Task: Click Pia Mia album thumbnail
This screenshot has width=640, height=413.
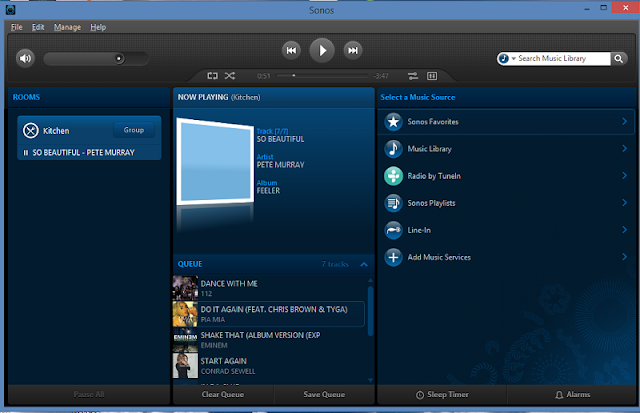Action: (x=185, y=314)
